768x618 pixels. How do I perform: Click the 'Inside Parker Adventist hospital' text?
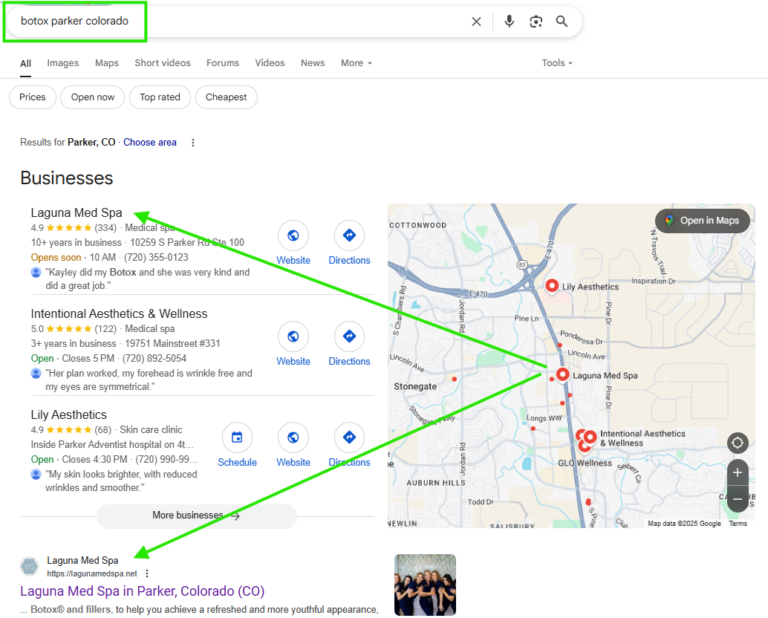tap(112, 445)
